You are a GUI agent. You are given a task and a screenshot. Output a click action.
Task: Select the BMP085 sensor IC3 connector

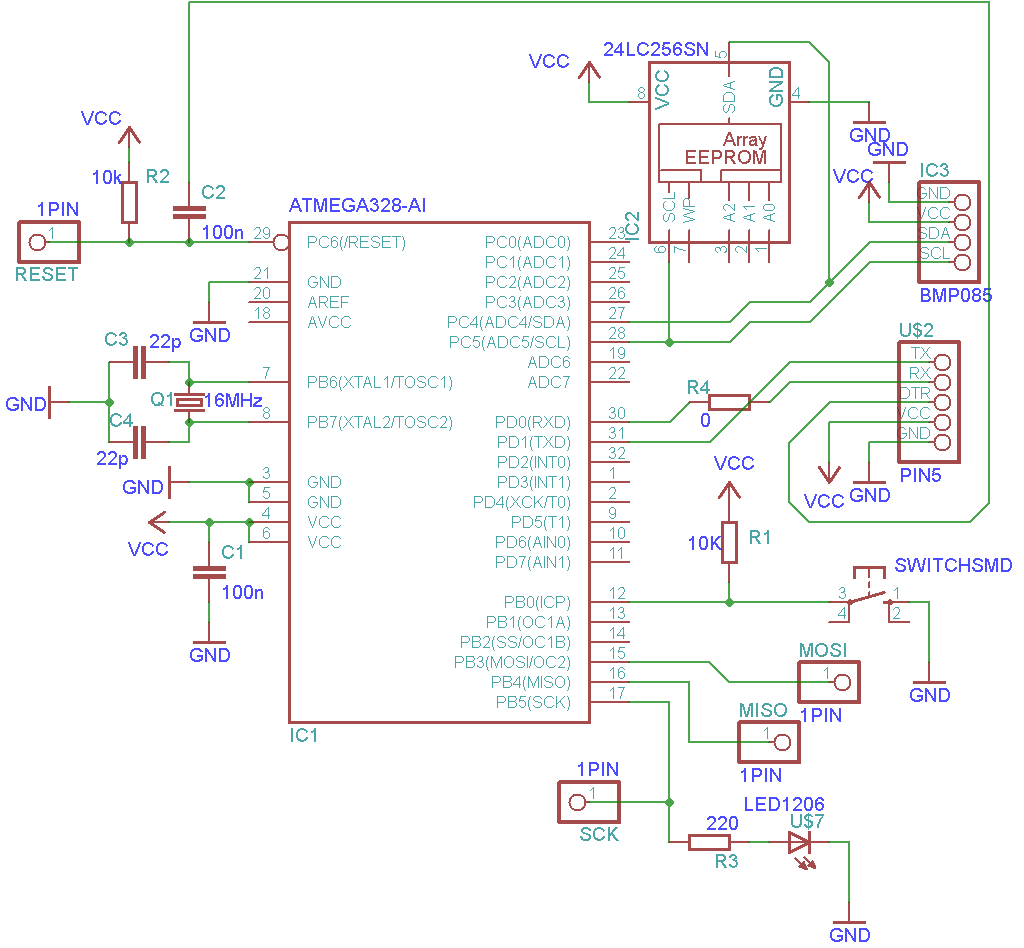[x=949, y=232]
